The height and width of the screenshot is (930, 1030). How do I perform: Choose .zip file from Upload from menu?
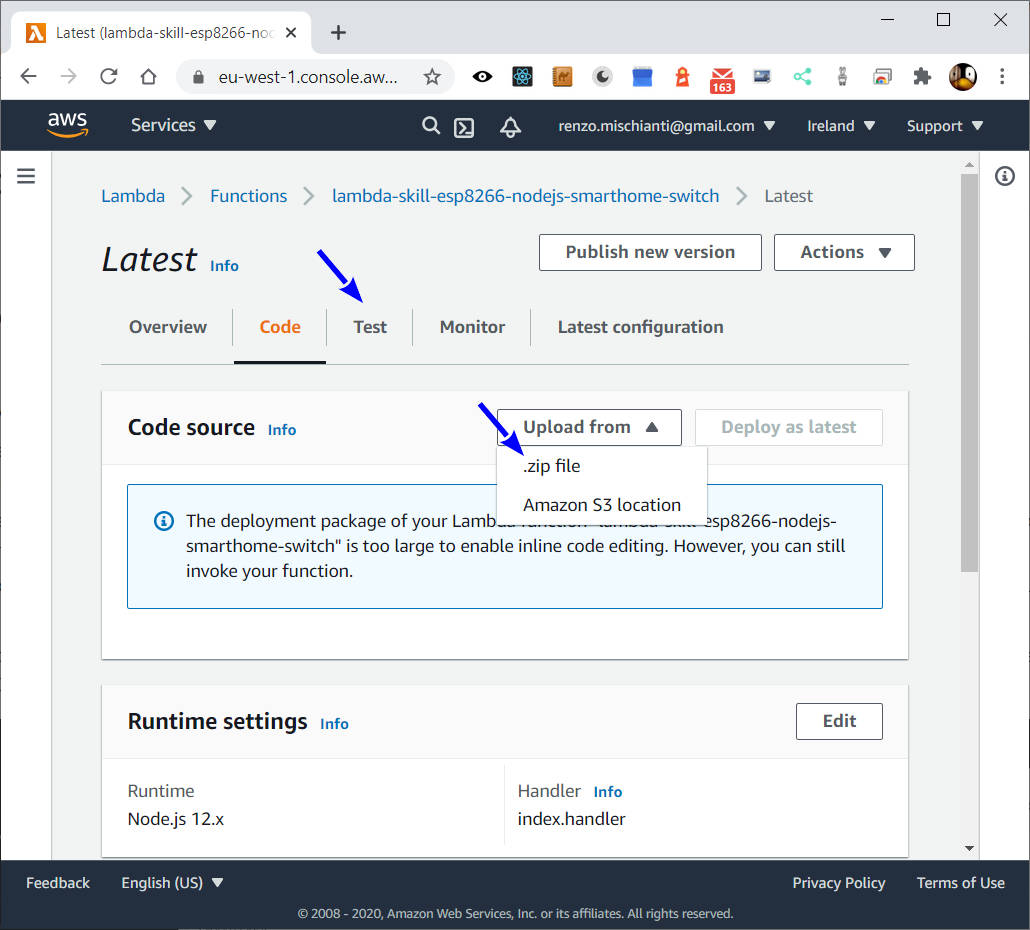550,465
